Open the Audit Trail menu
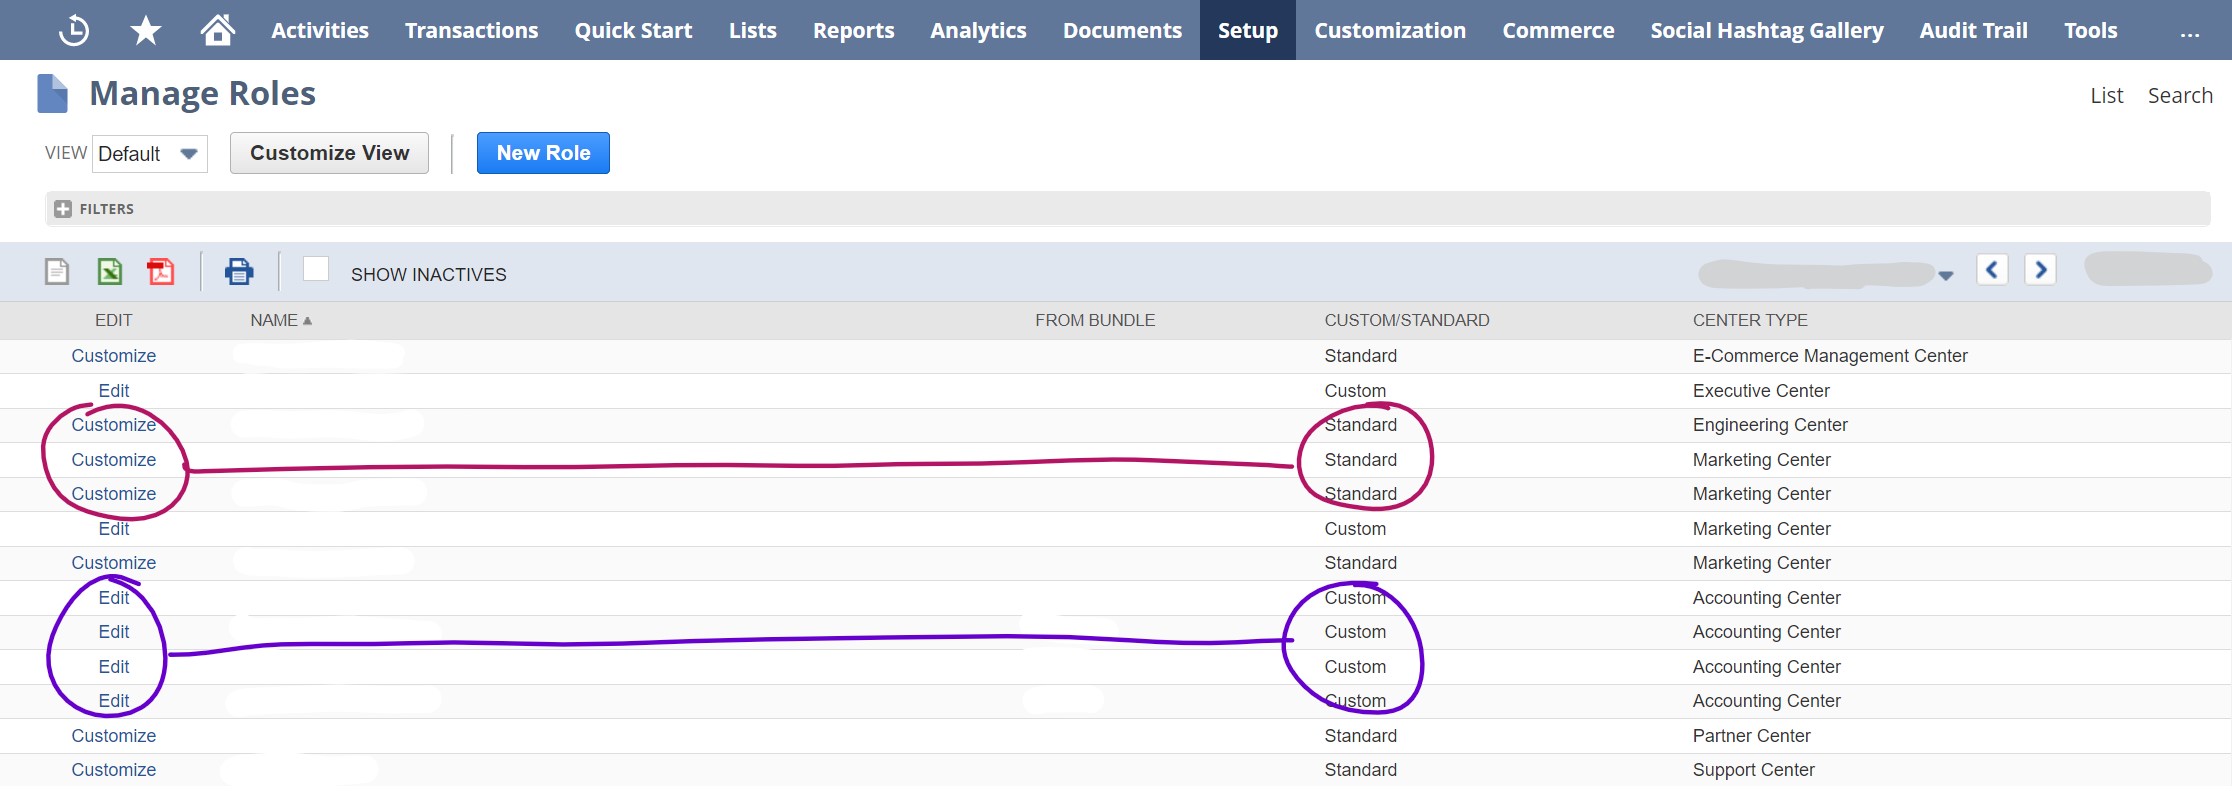Viewport: 2232px width, 791px height. coord(1974,31)
